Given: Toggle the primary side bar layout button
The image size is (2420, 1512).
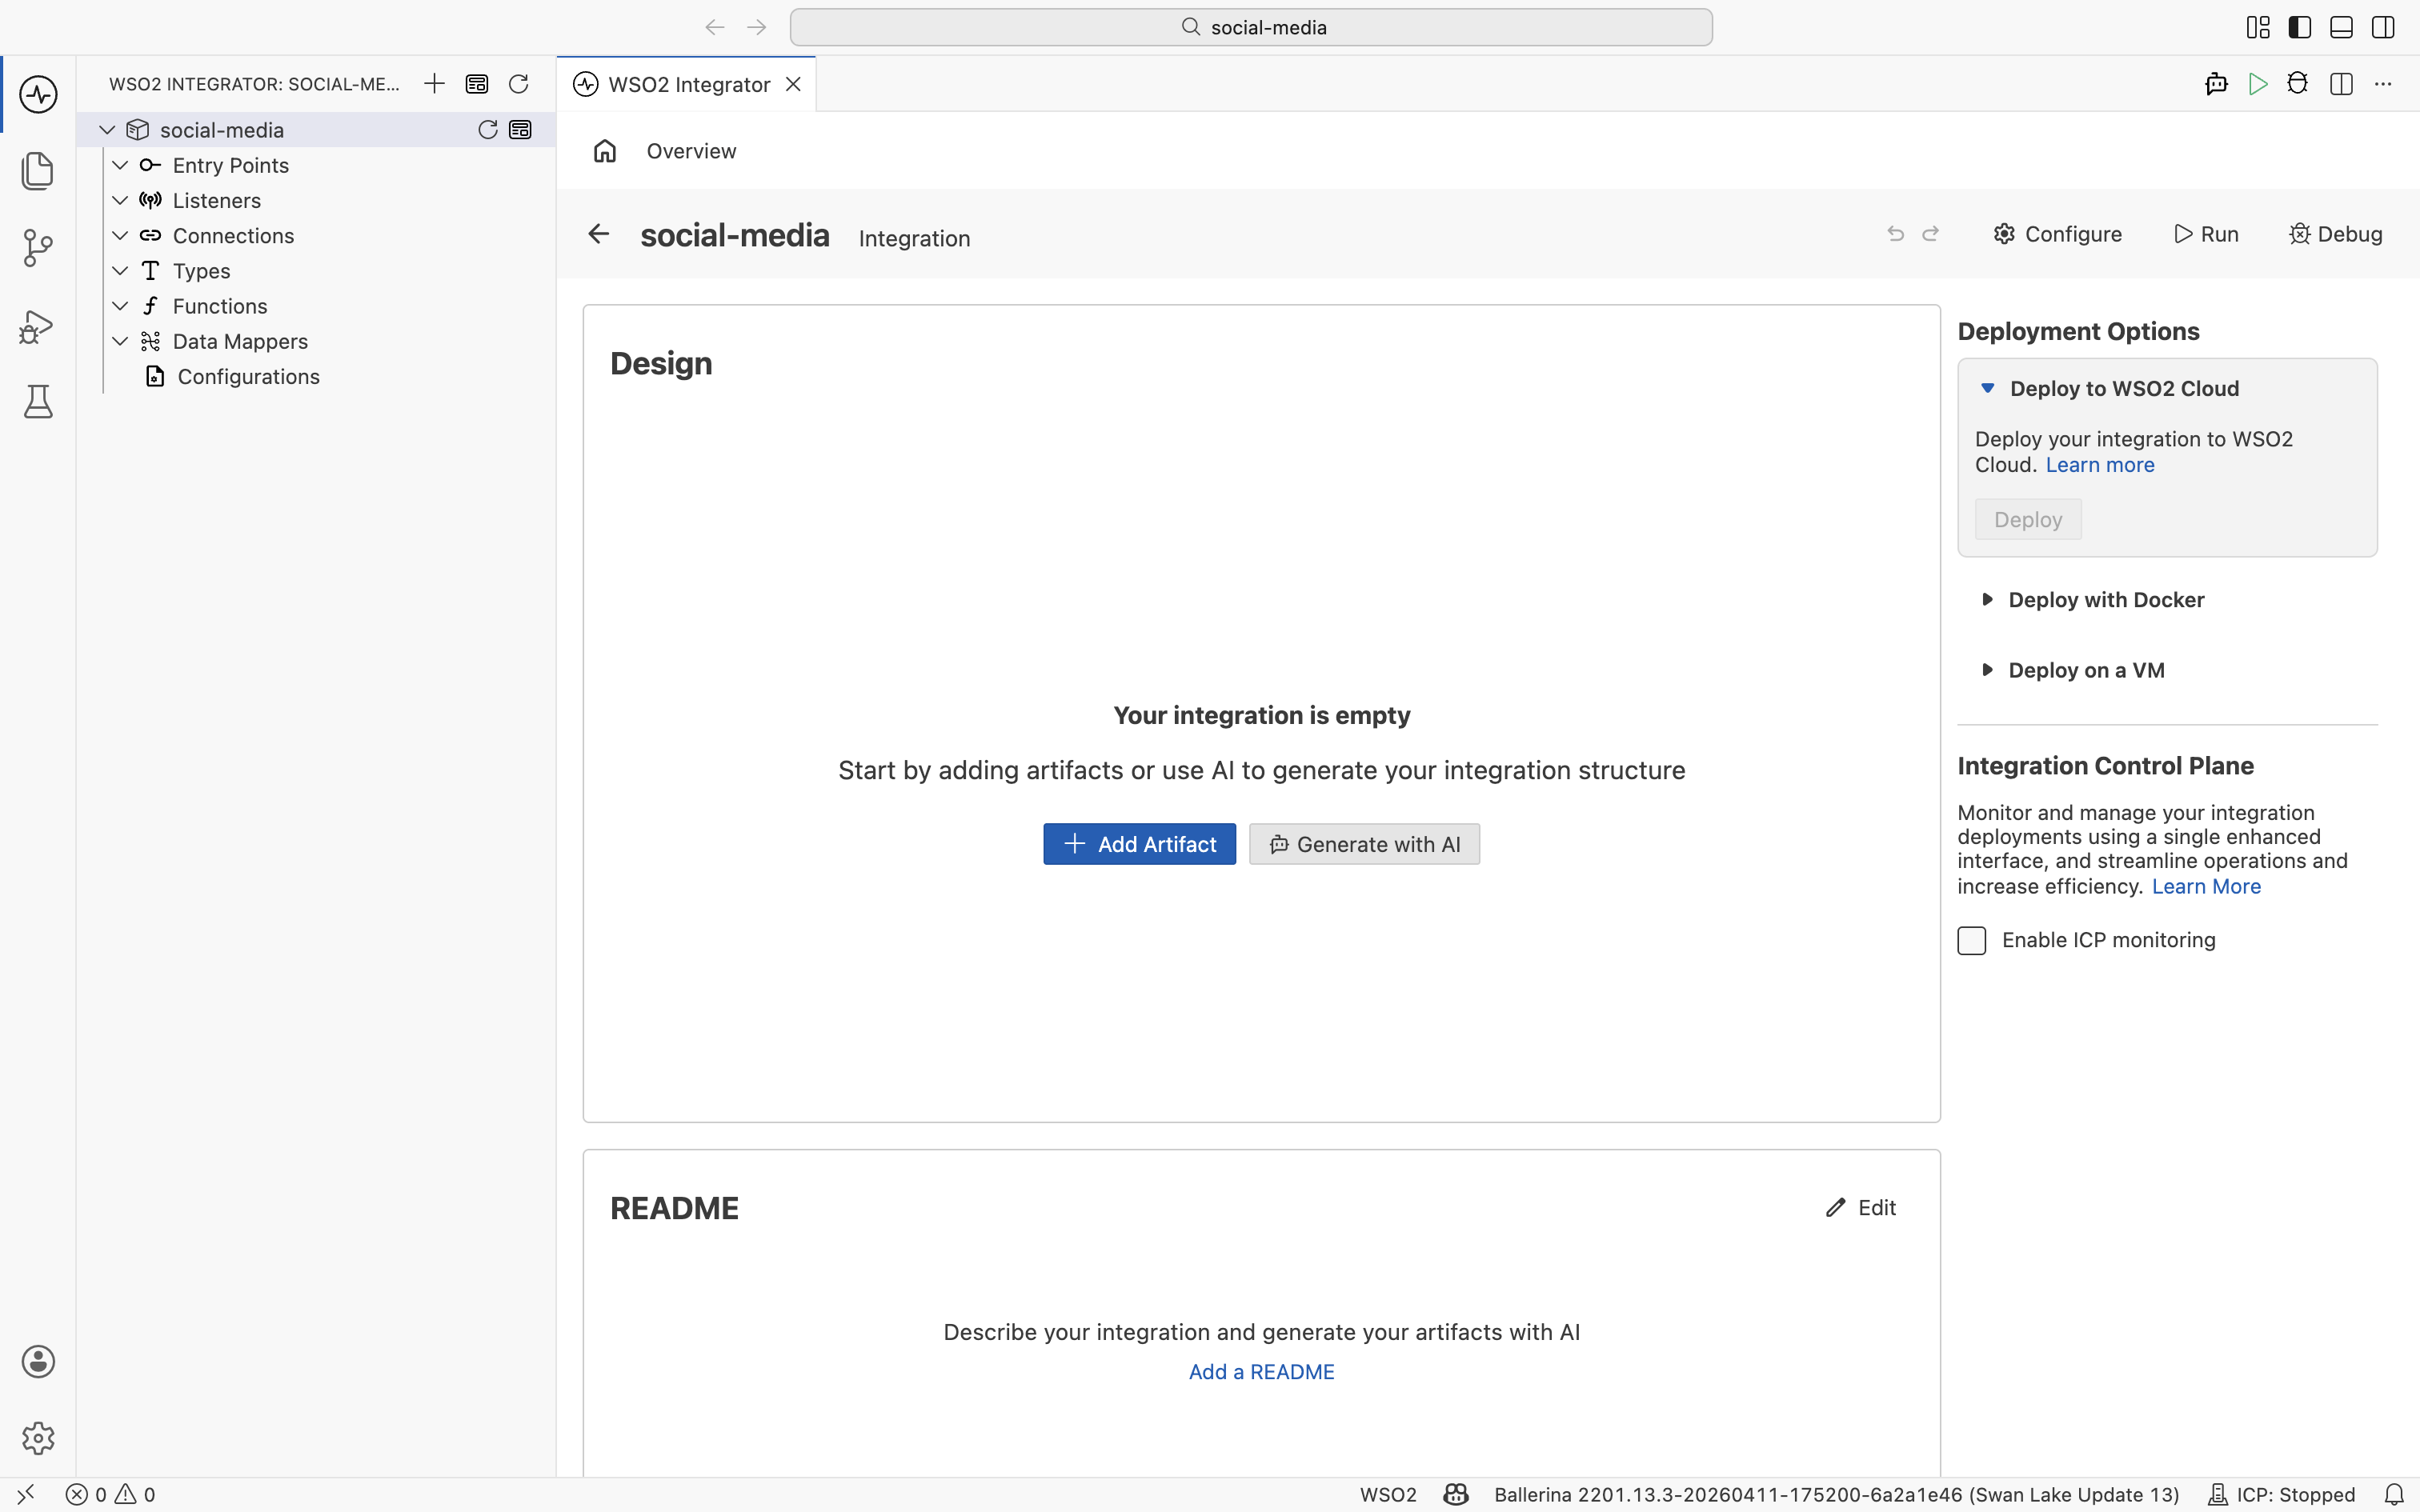Looking at the screenshot, I should pos(2299,27).
